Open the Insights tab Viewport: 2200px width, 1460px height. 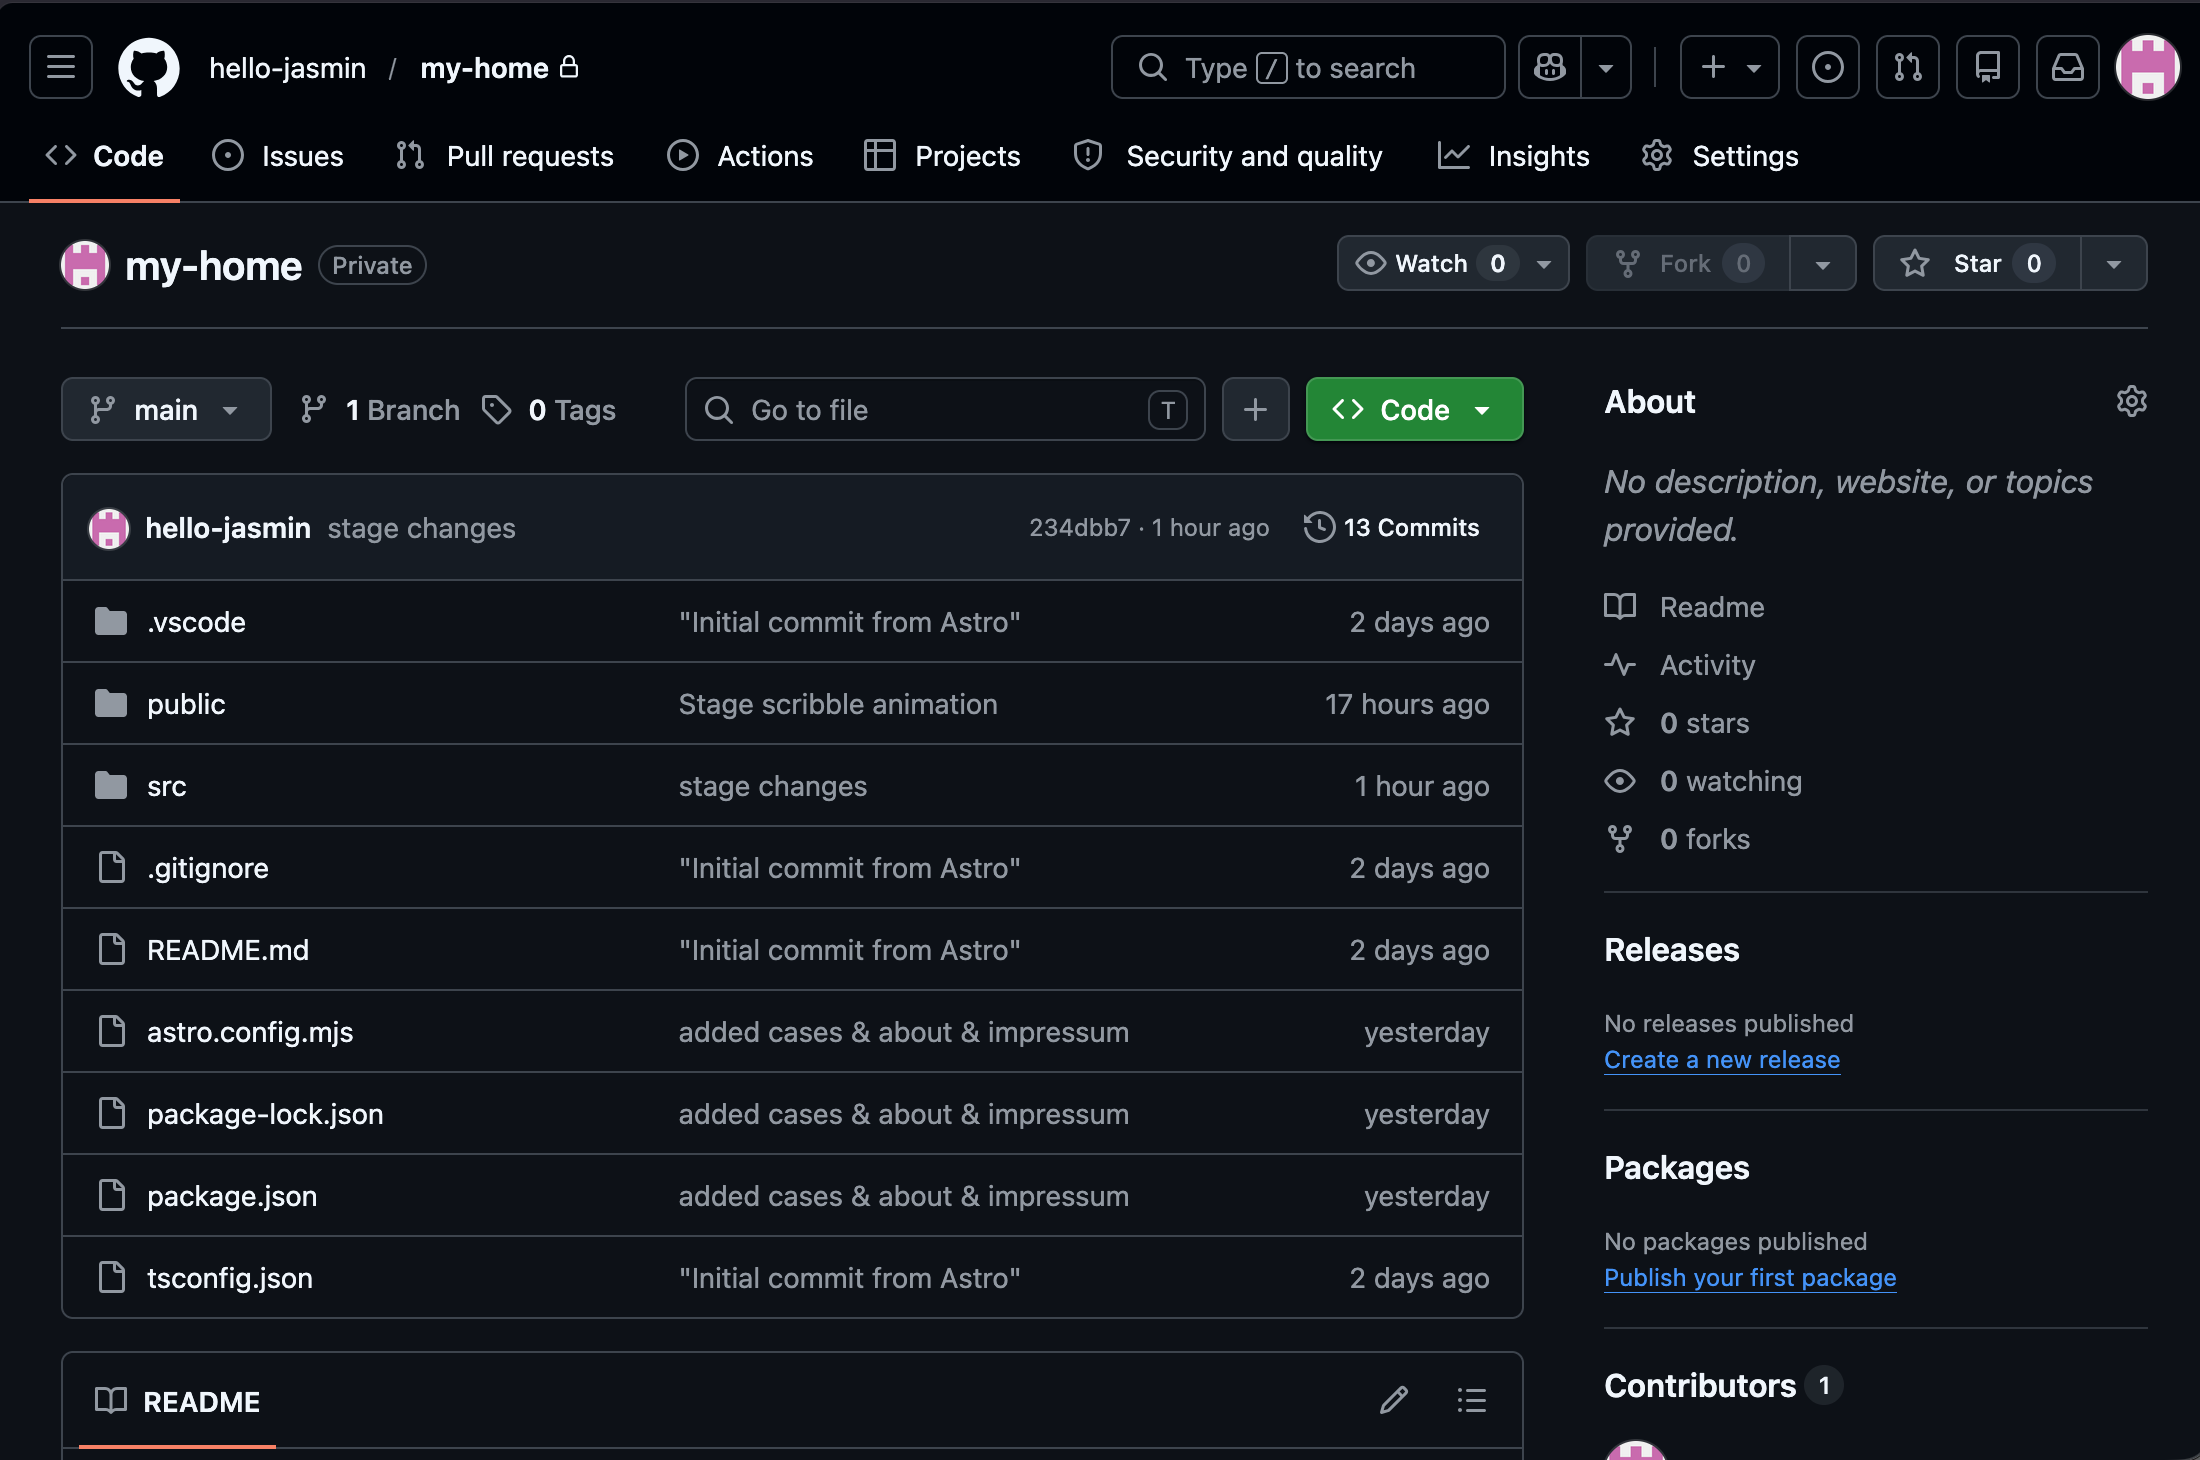1513,156
